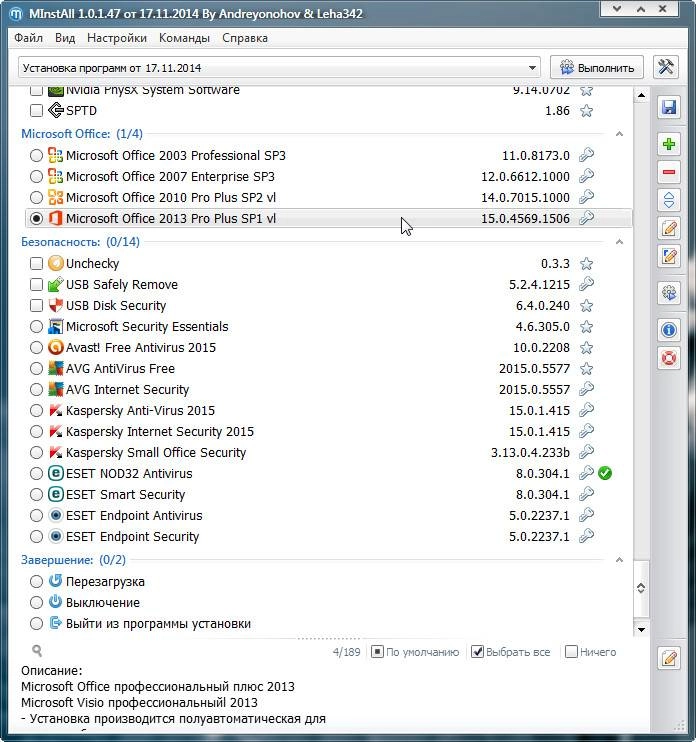Image resolution: width=696 pixels, height=742 pixels.
Task: Open the Вид menu
Action: tap(65, 38)
